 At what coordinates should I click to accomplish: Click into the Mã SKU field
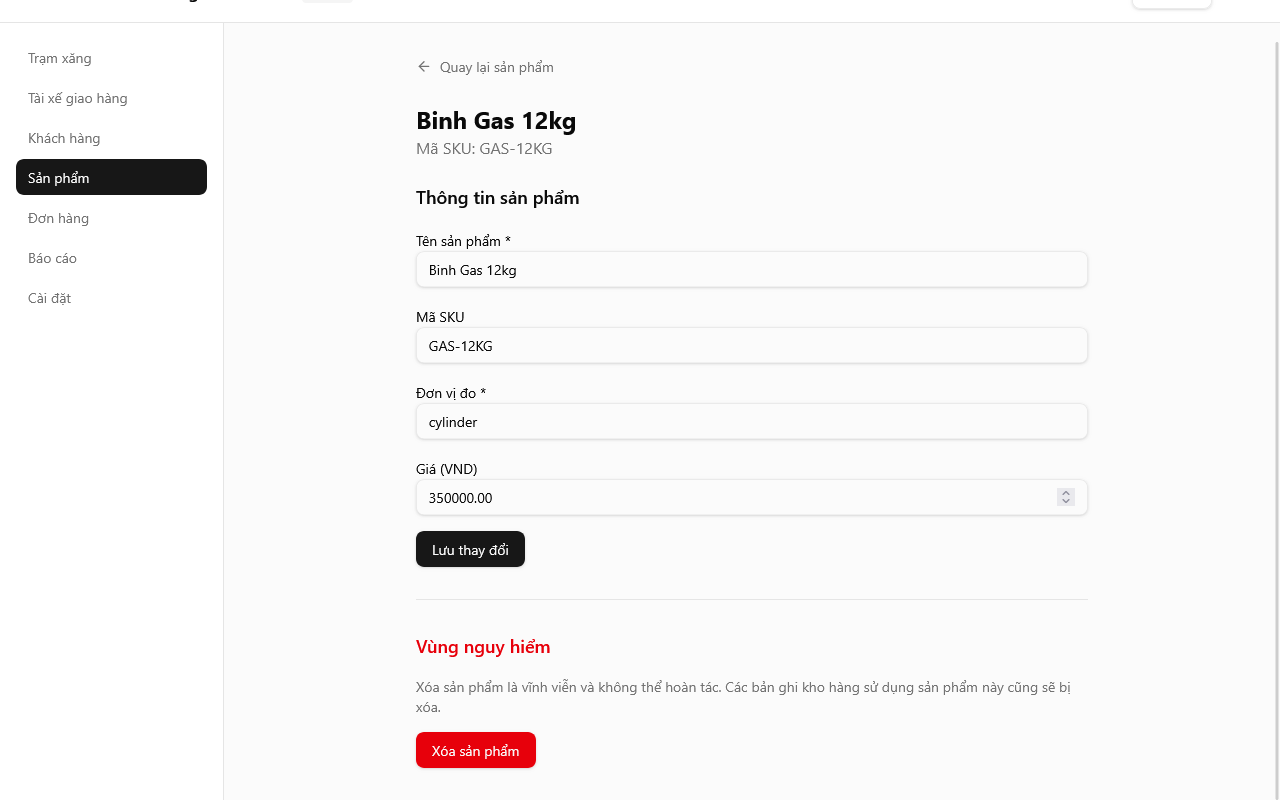pos(751,346)
